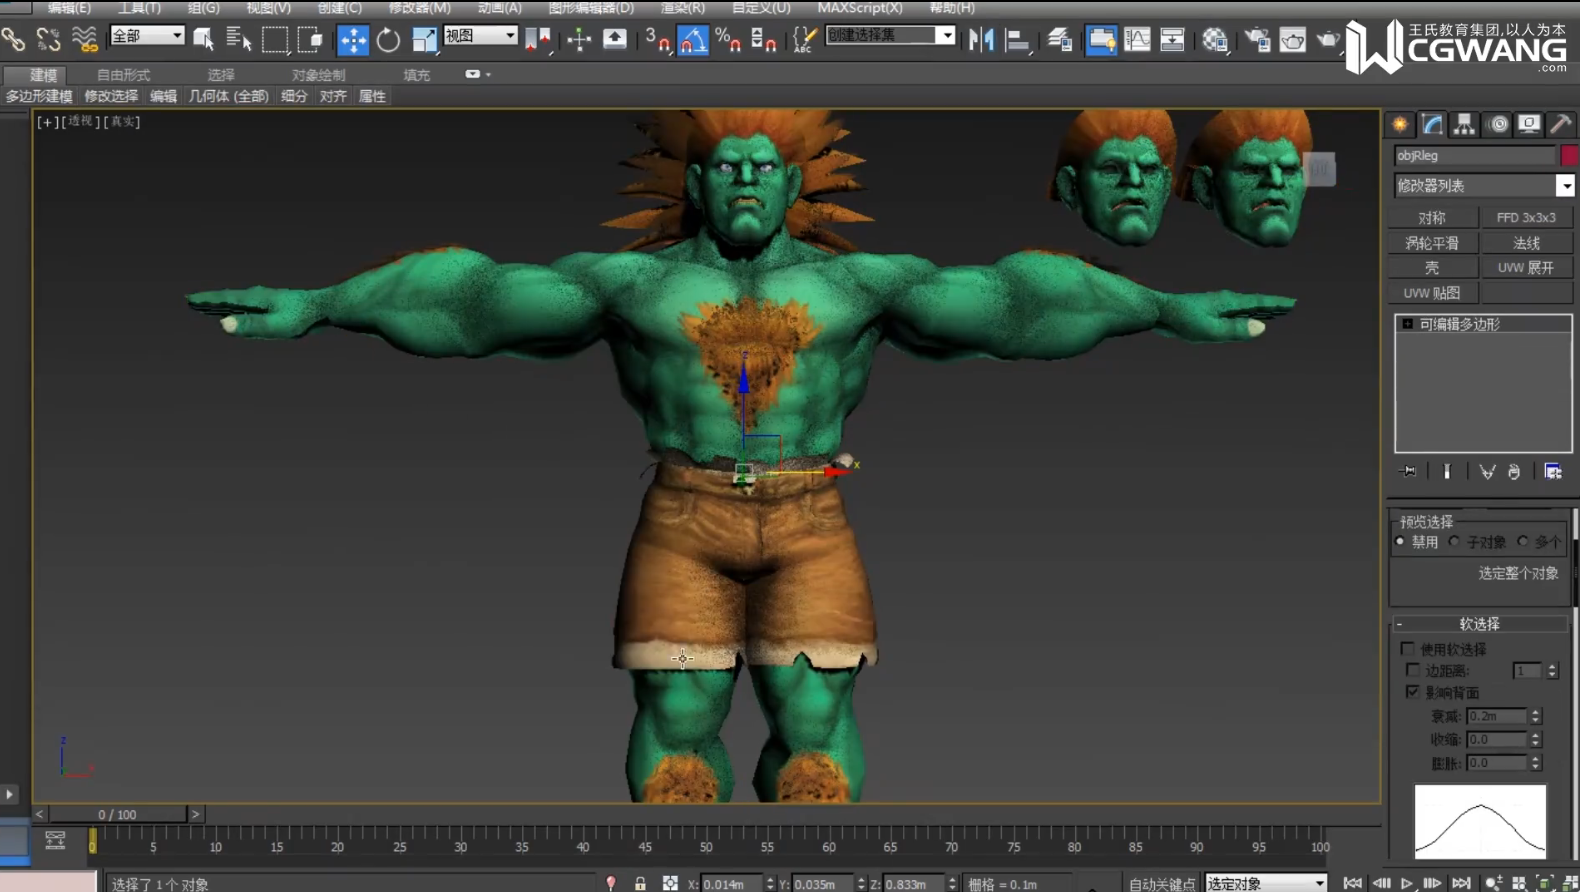1580x892 pixels.
Task: Open the 视图 reference coordinate dropdown
Action: tap(480, 36)
